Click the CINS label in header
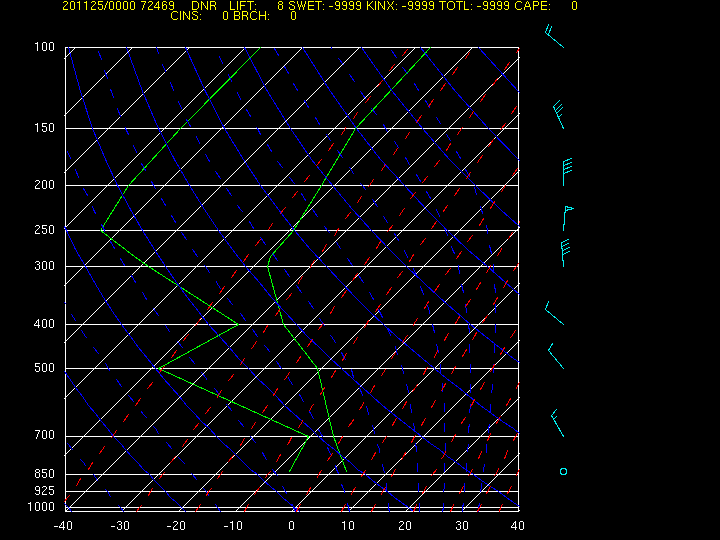 point(186,16)
